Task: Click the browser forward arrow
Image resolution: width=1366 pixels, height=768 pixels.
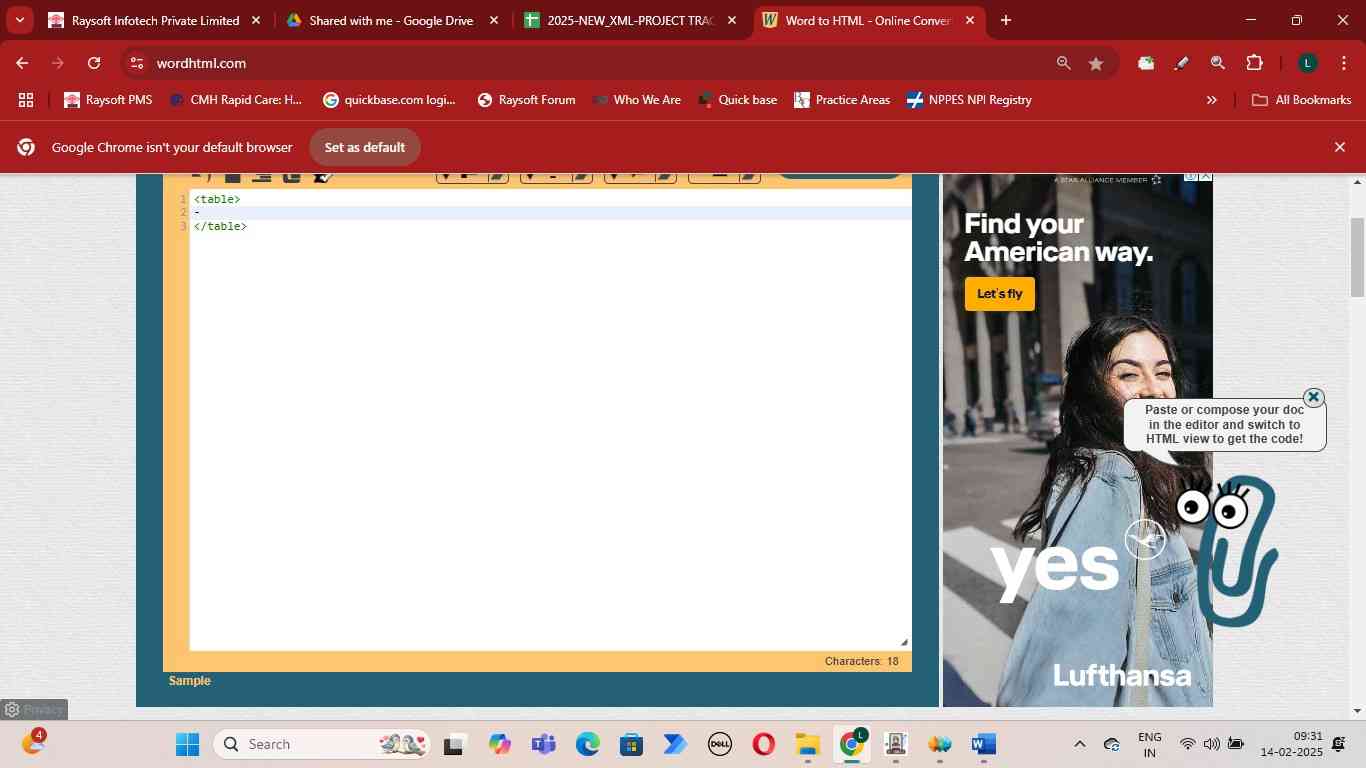Action: [x=58, y=63]
